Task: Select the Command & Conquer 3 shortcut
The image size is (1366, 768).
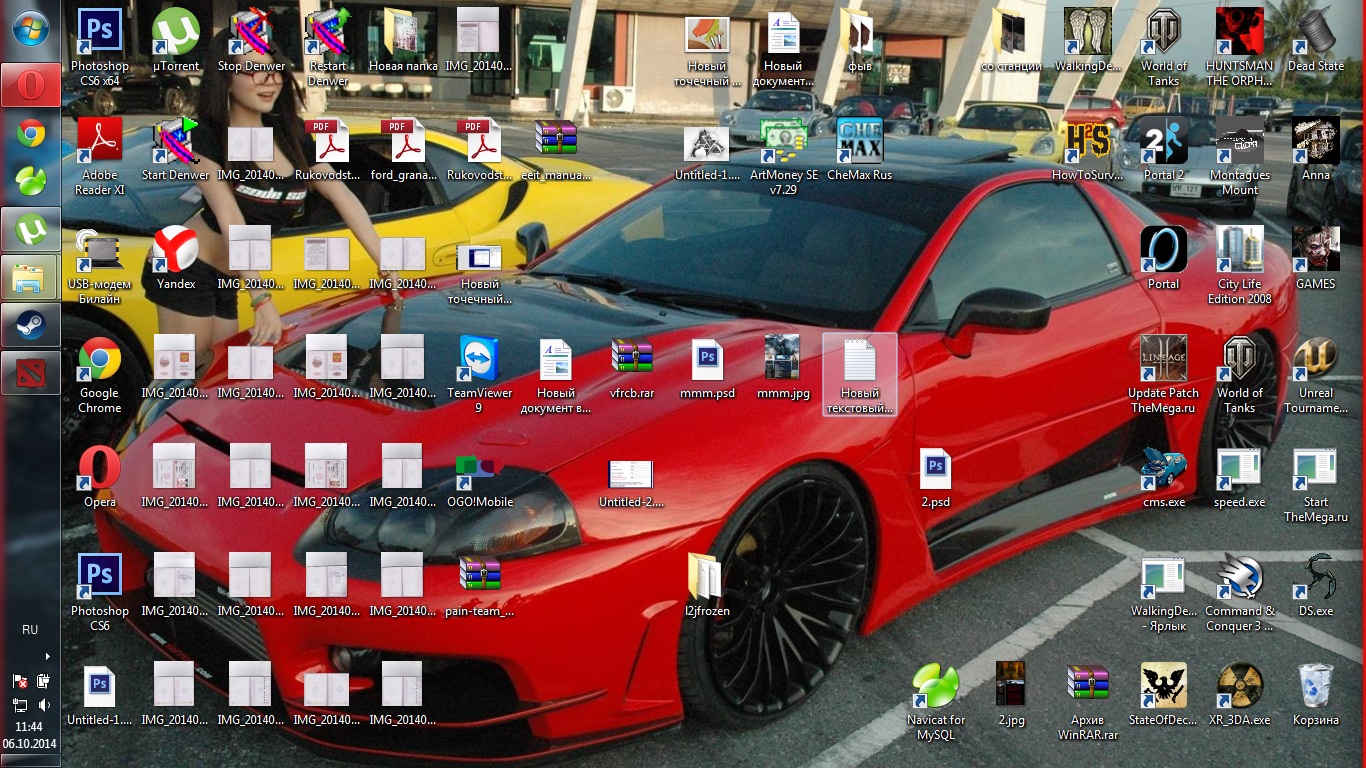Action: tap(1239, 591)
